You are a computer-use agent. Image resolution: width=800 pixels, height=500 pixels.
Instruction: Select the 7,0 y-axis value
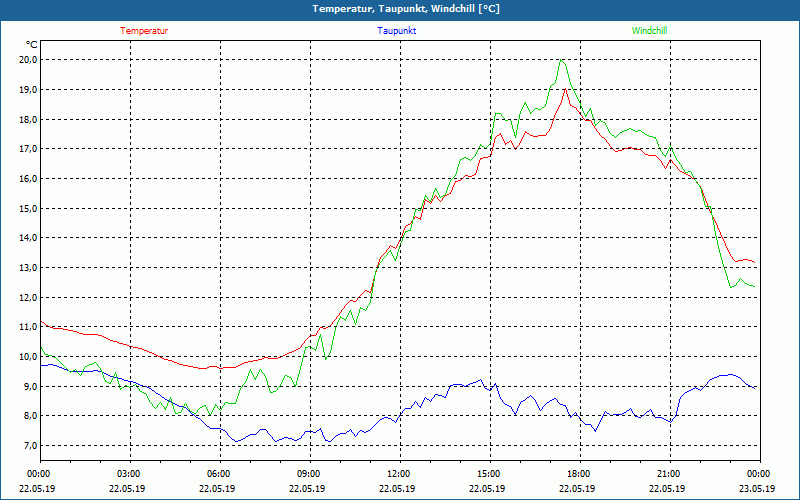pyautogui.click(x=31, y=445)
